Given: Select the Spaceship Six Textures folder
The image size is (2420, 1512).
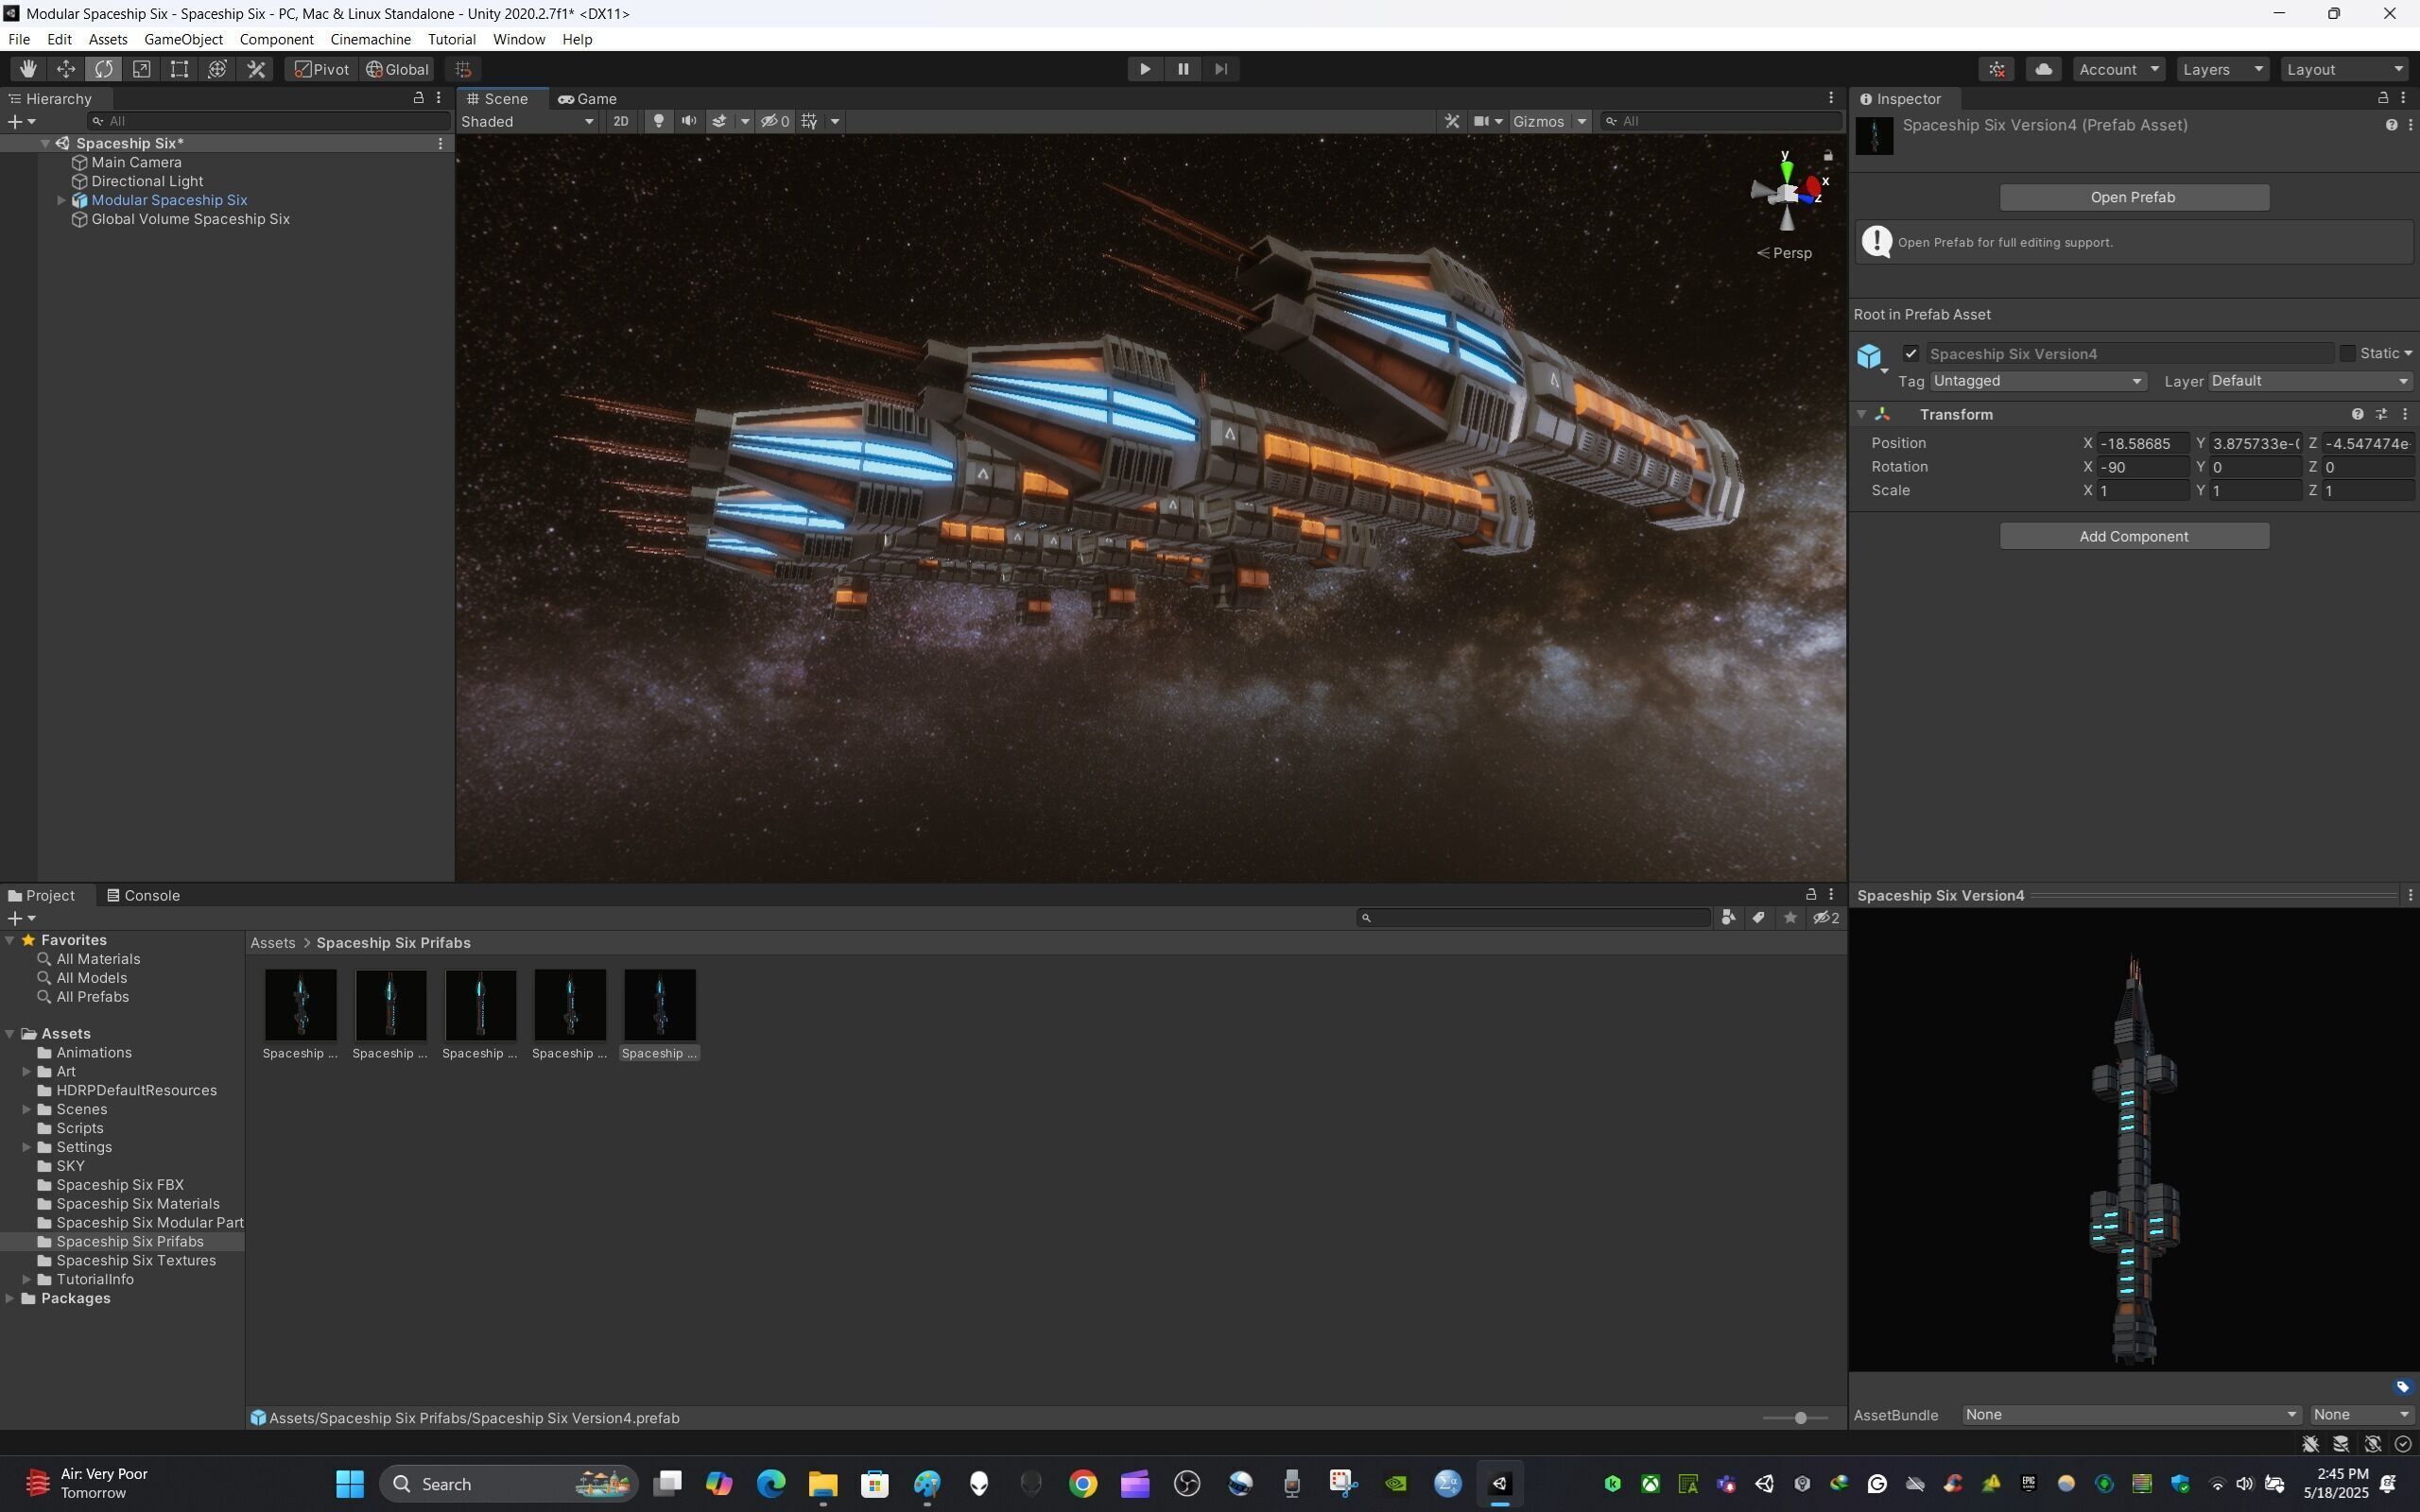Looking at the screenshot, I should tap(136, 1260).
